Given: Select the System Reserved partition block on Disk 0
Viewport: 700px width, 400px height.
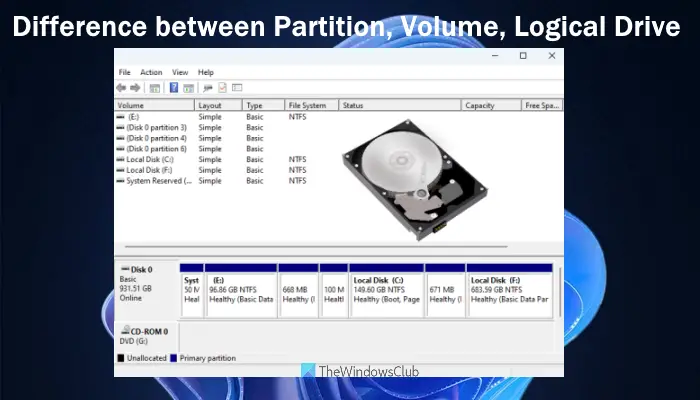Looking at the screenshot, I should (192, 291).
